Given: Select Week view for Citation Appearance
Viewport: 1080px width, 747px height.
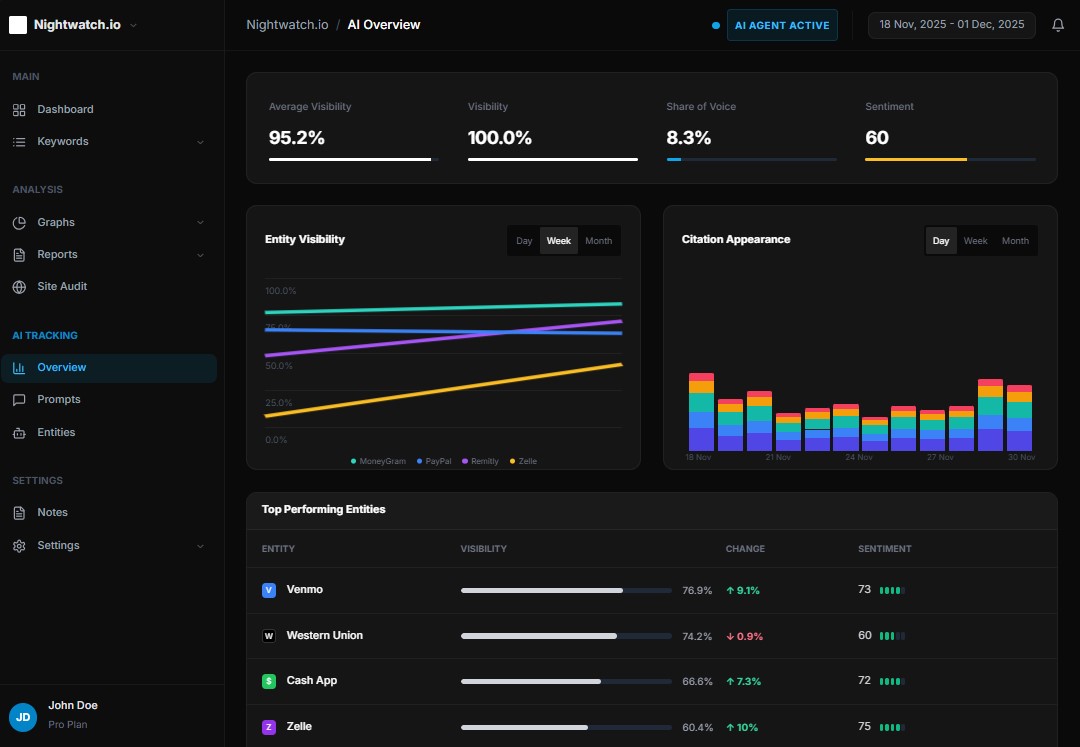Looking at the screenshot, I should (975, 240).
